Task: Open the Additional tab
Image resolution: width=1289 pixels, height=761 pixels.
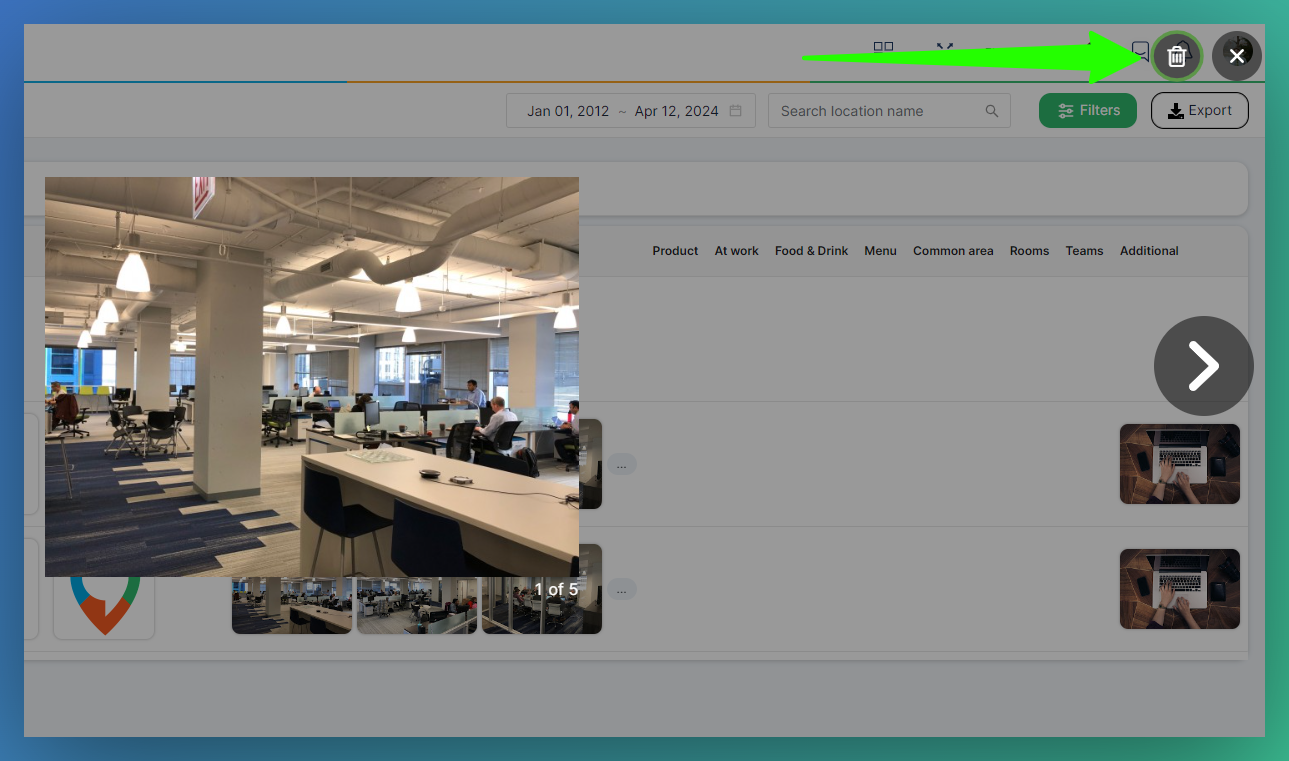Action: (1149, 251)
